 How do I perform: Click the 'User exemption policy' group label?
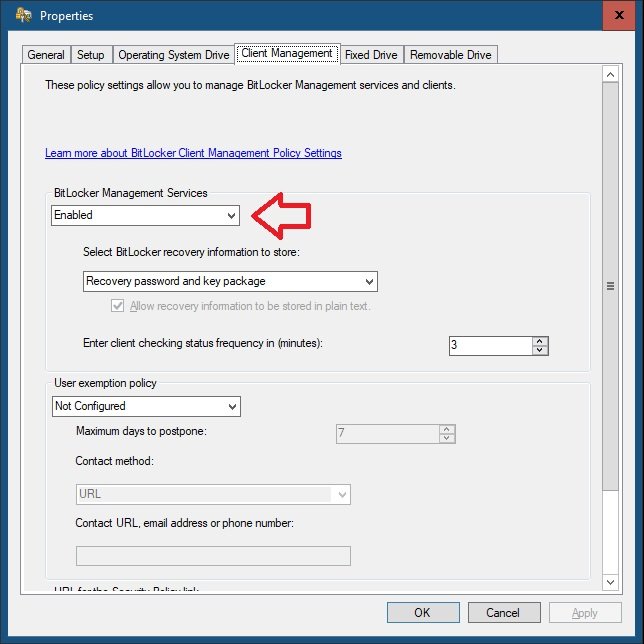tap(105, 383)
